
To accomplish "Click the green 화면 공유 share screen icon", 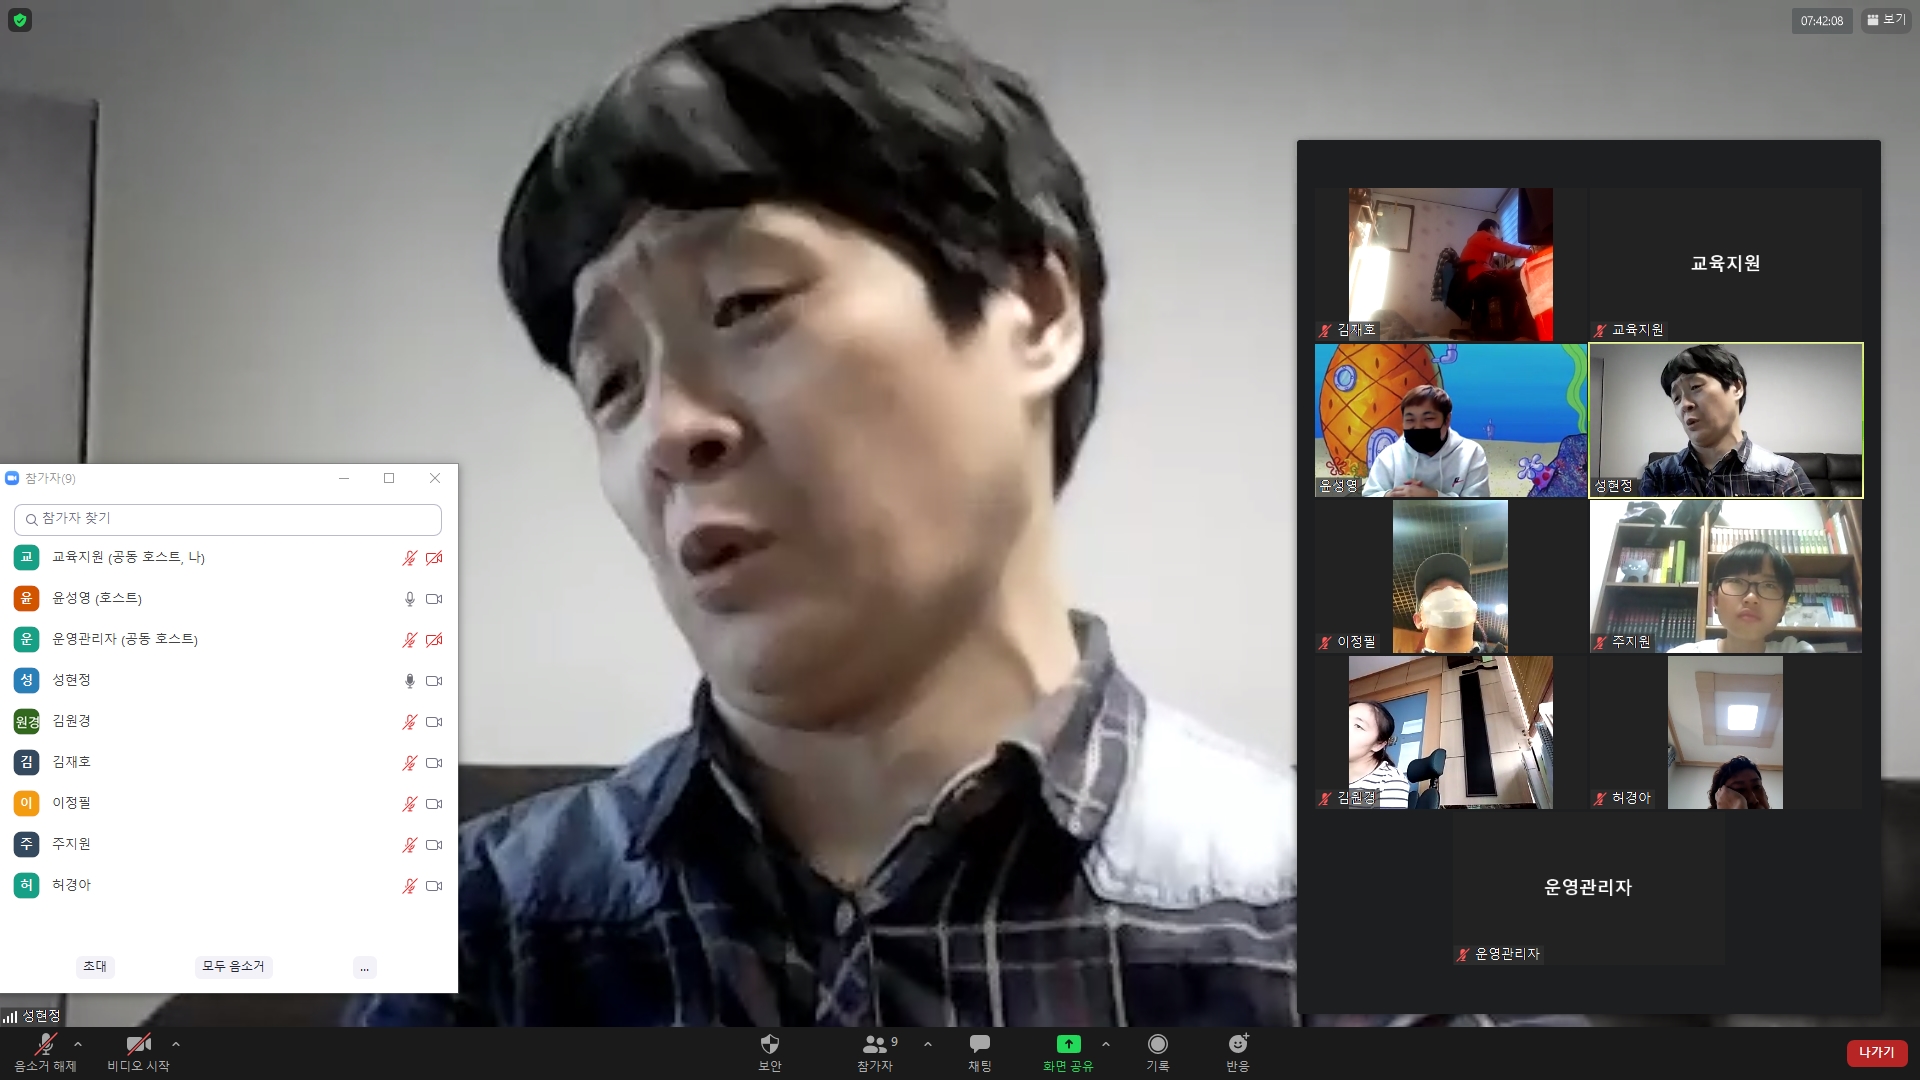I will pos(1068,1044).
